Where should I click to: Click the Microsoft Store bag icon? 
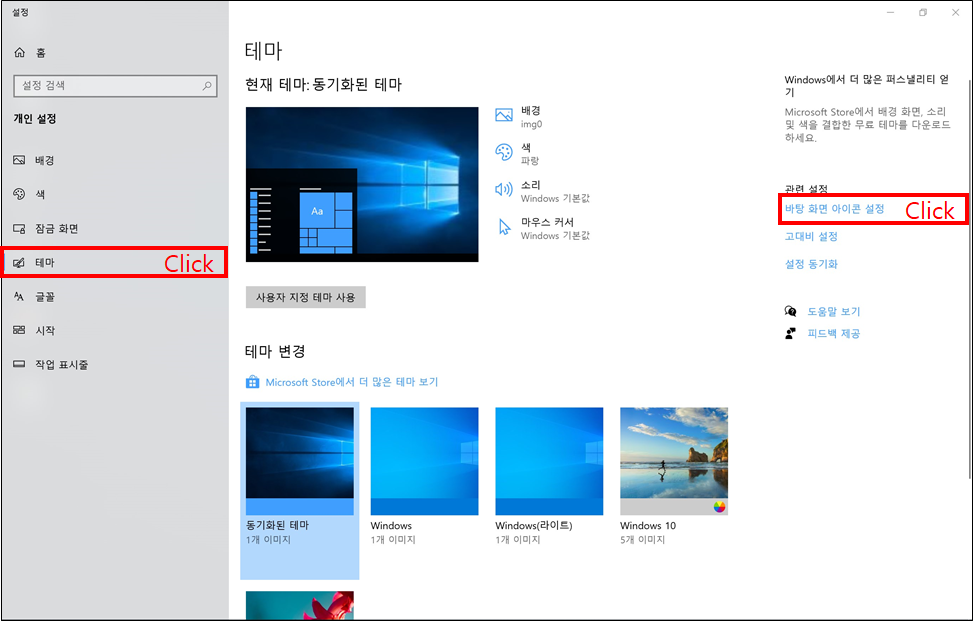pyautogui.click(x=253, y=382)
